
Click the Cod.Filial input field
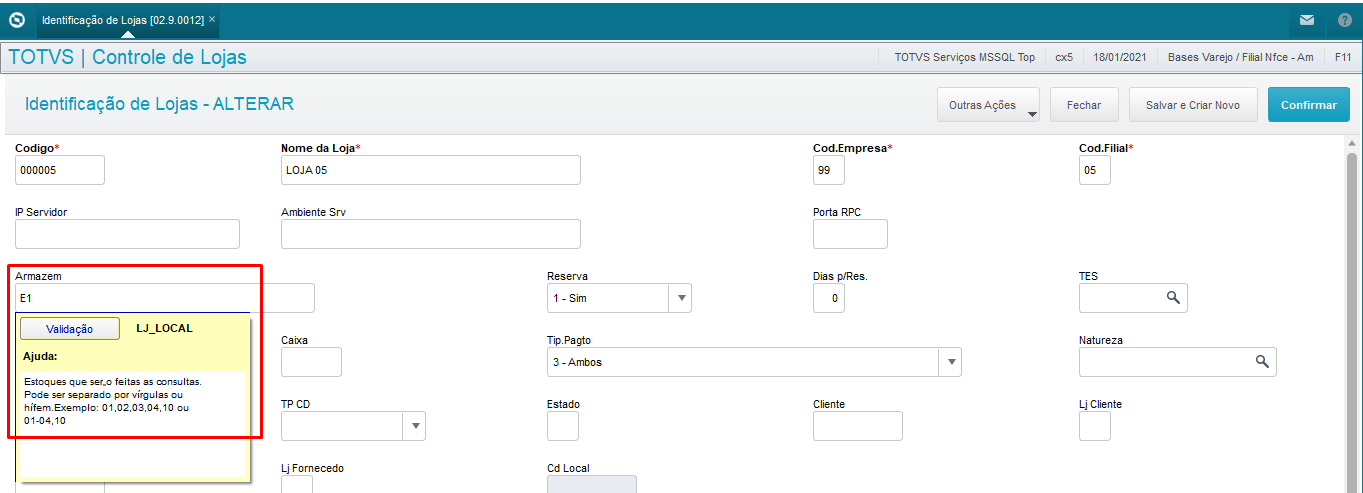tap(1095, 170)
